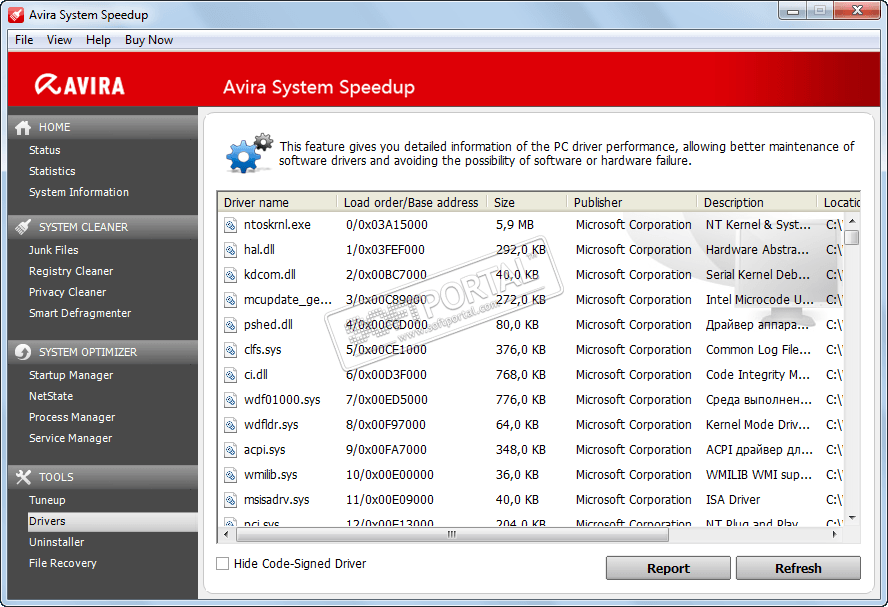Screen dimensions: 888x607
Task: Click the Avira logo in the red banner
Action: point(80,85)
